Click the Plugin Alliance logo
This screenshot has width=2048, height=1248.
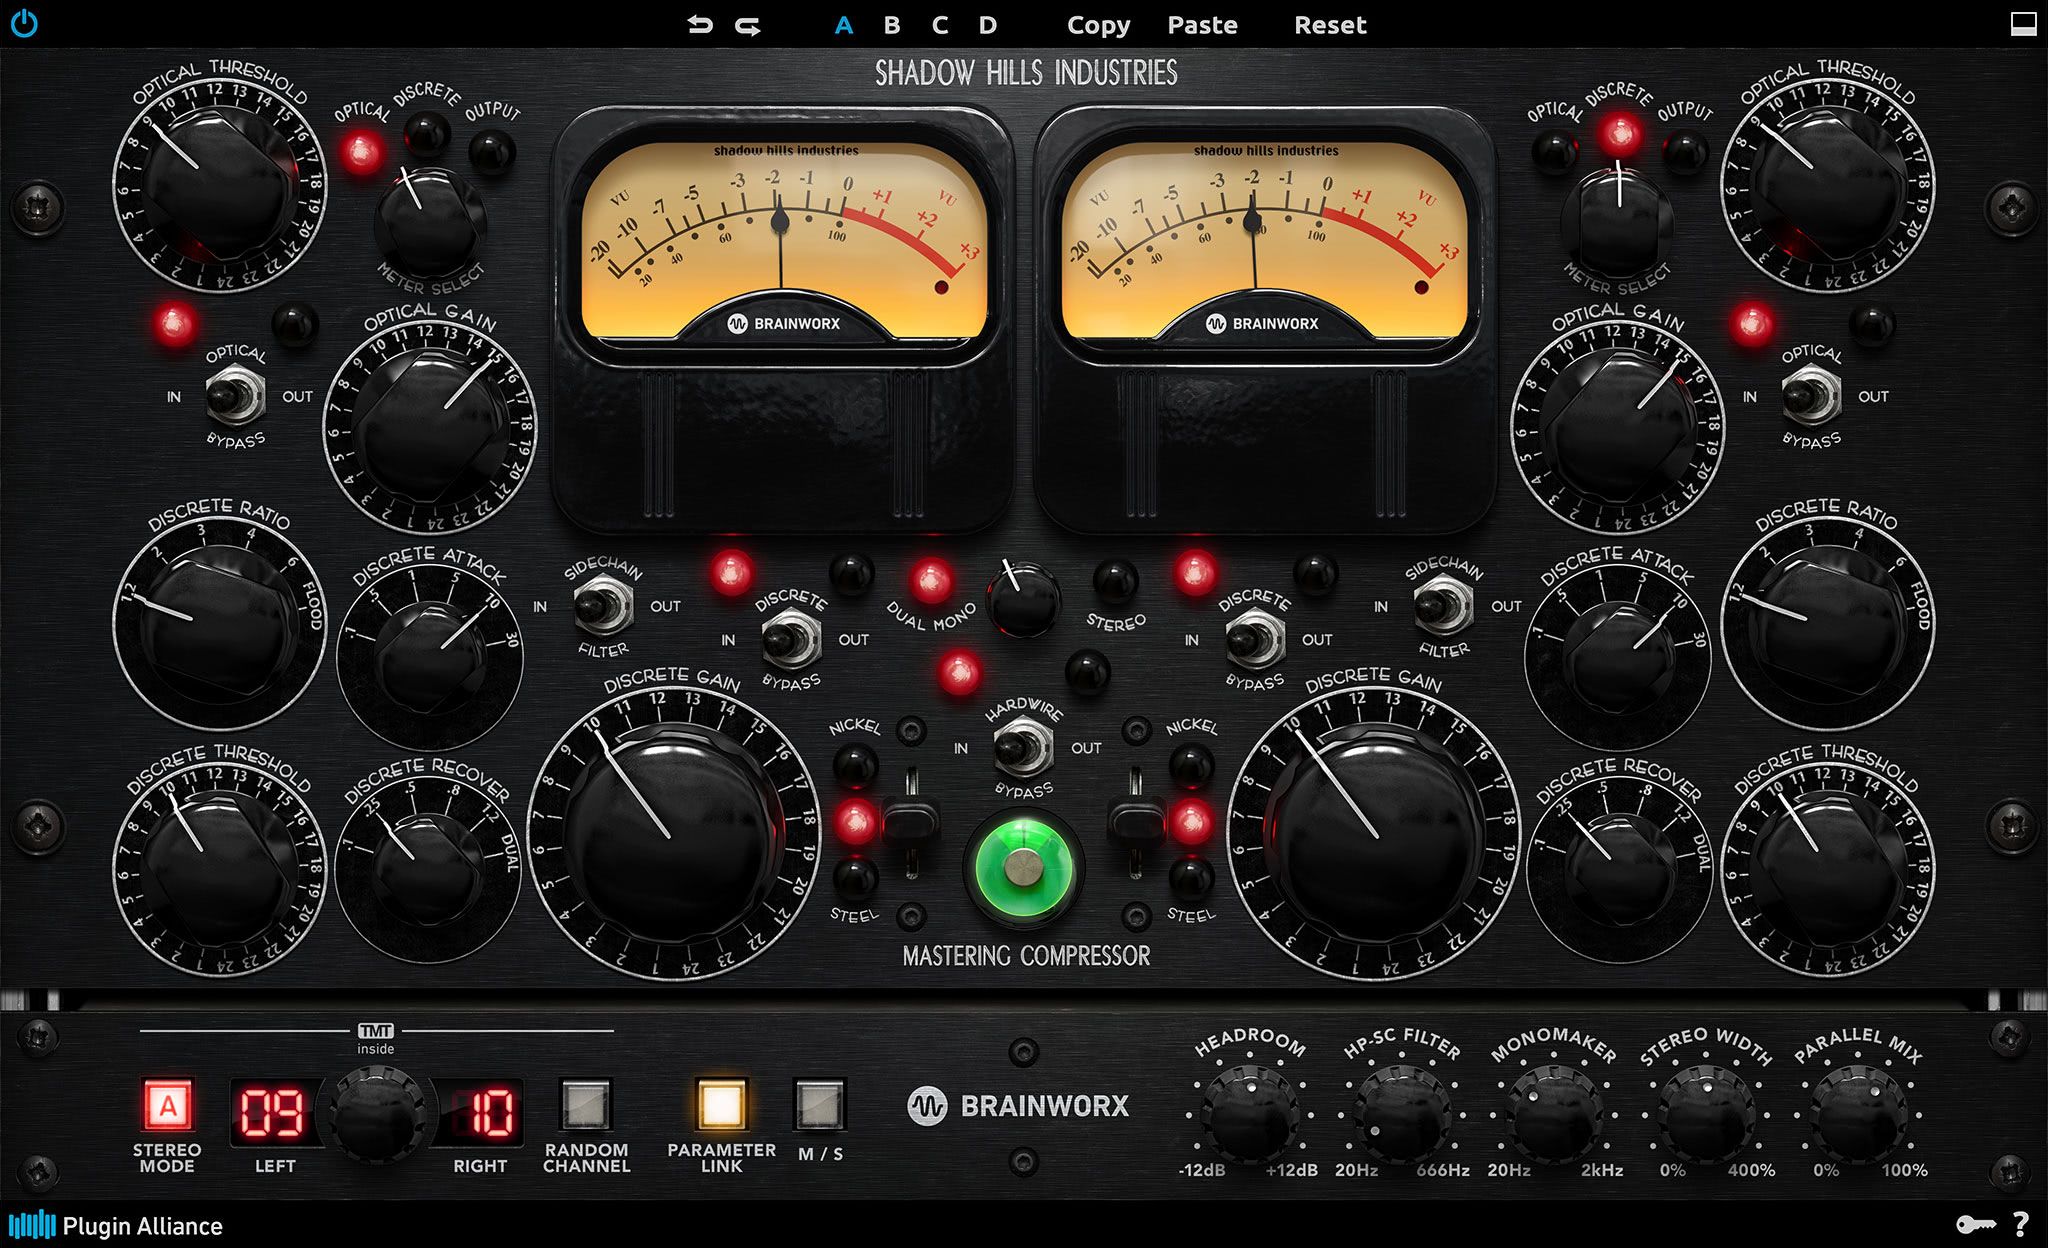(x=115, y=1226)
